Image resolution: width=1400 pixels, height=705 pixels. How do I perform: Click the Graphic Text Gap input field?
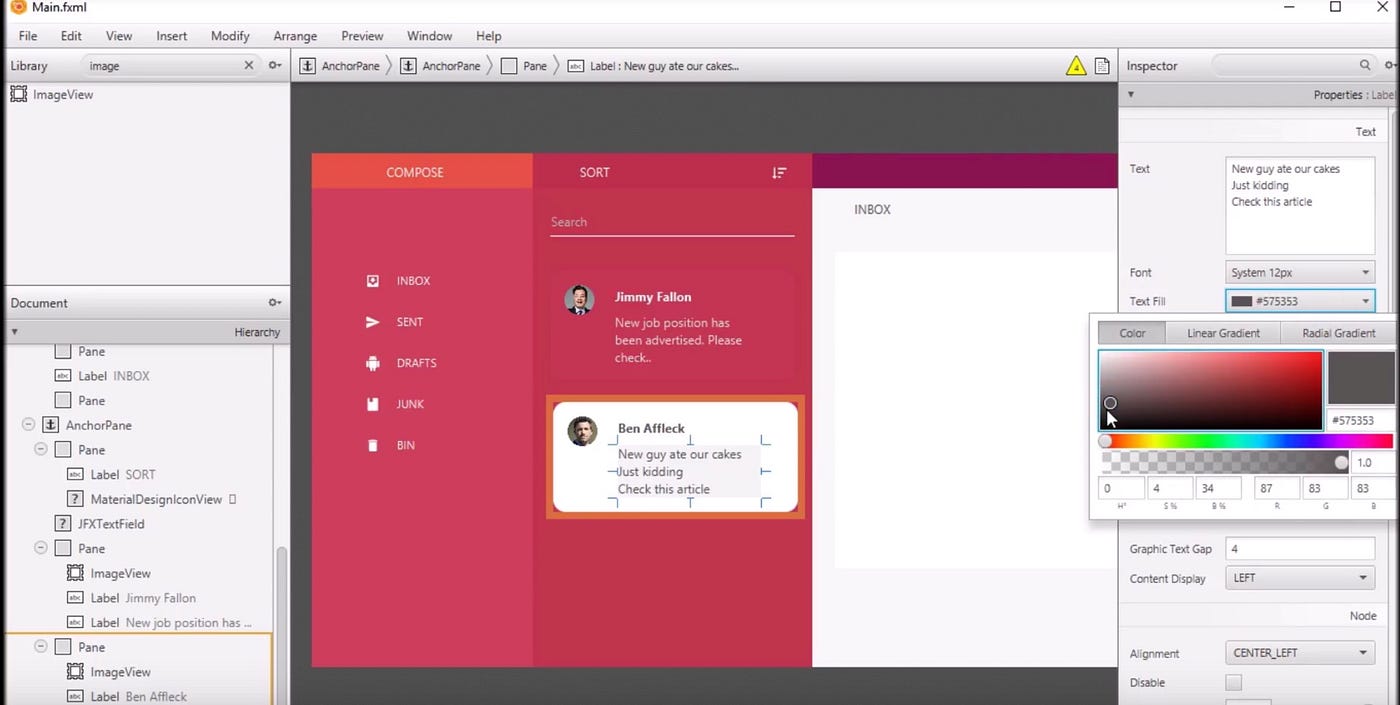pos(1299,548)
